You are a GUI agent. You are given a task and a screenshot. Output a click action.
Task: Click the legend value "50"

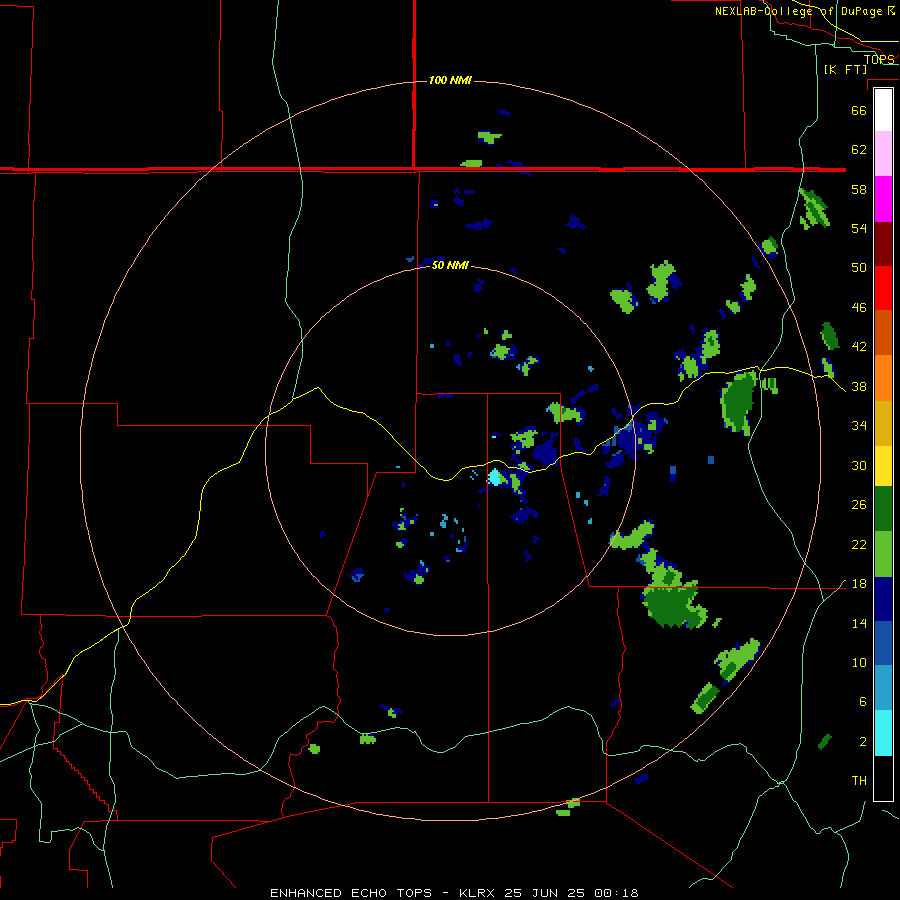pos(859,268)
